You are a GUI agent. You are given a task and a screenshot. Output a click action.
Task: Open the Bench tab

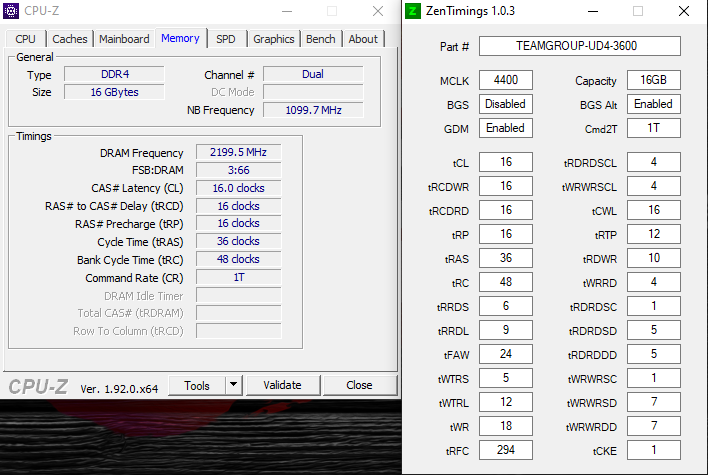click(321, 39)
